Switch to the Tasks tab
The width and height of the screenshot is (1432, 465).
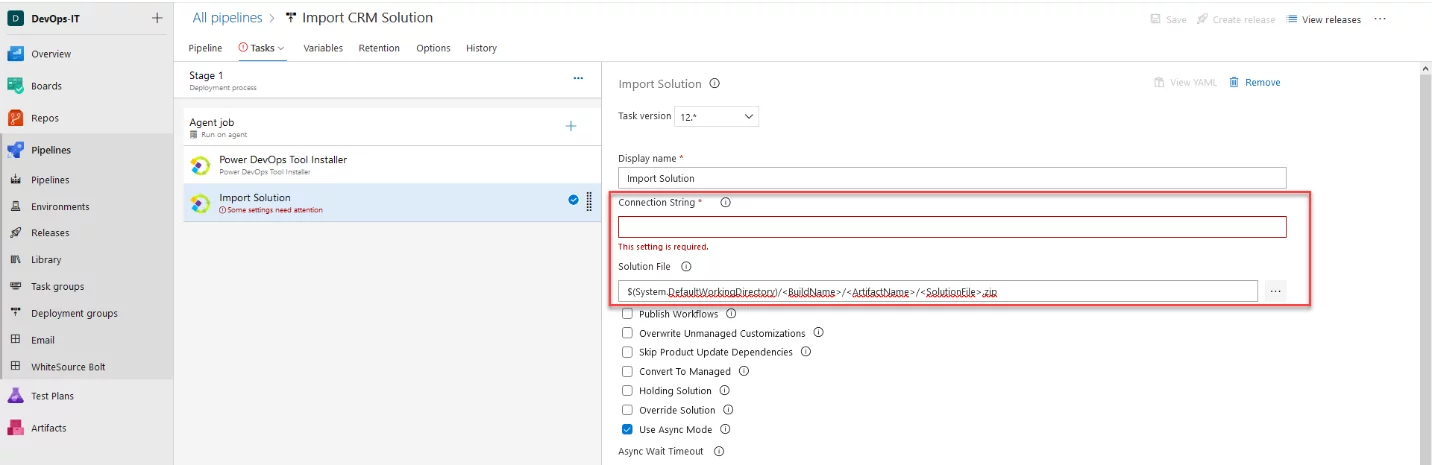tap(262, 48)
